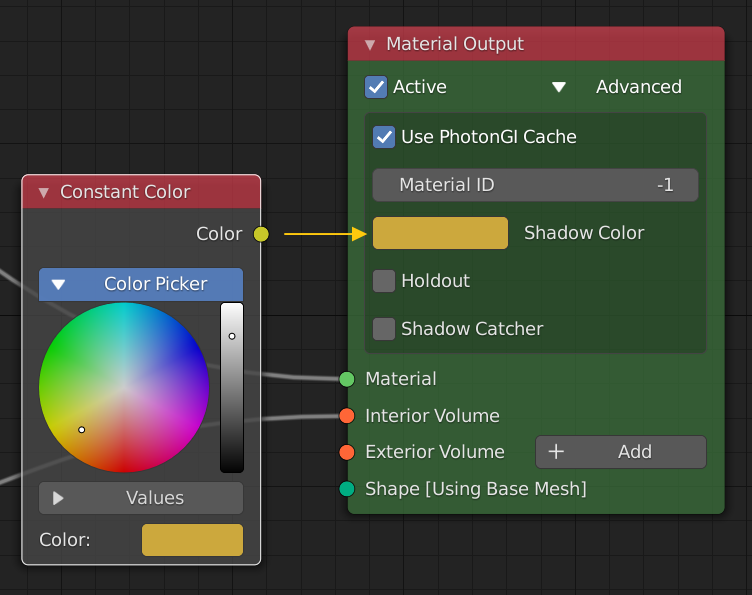Screen dimensions: 752x595
Task: Collapse the Advanced settings section
Action: coord(559,87)
